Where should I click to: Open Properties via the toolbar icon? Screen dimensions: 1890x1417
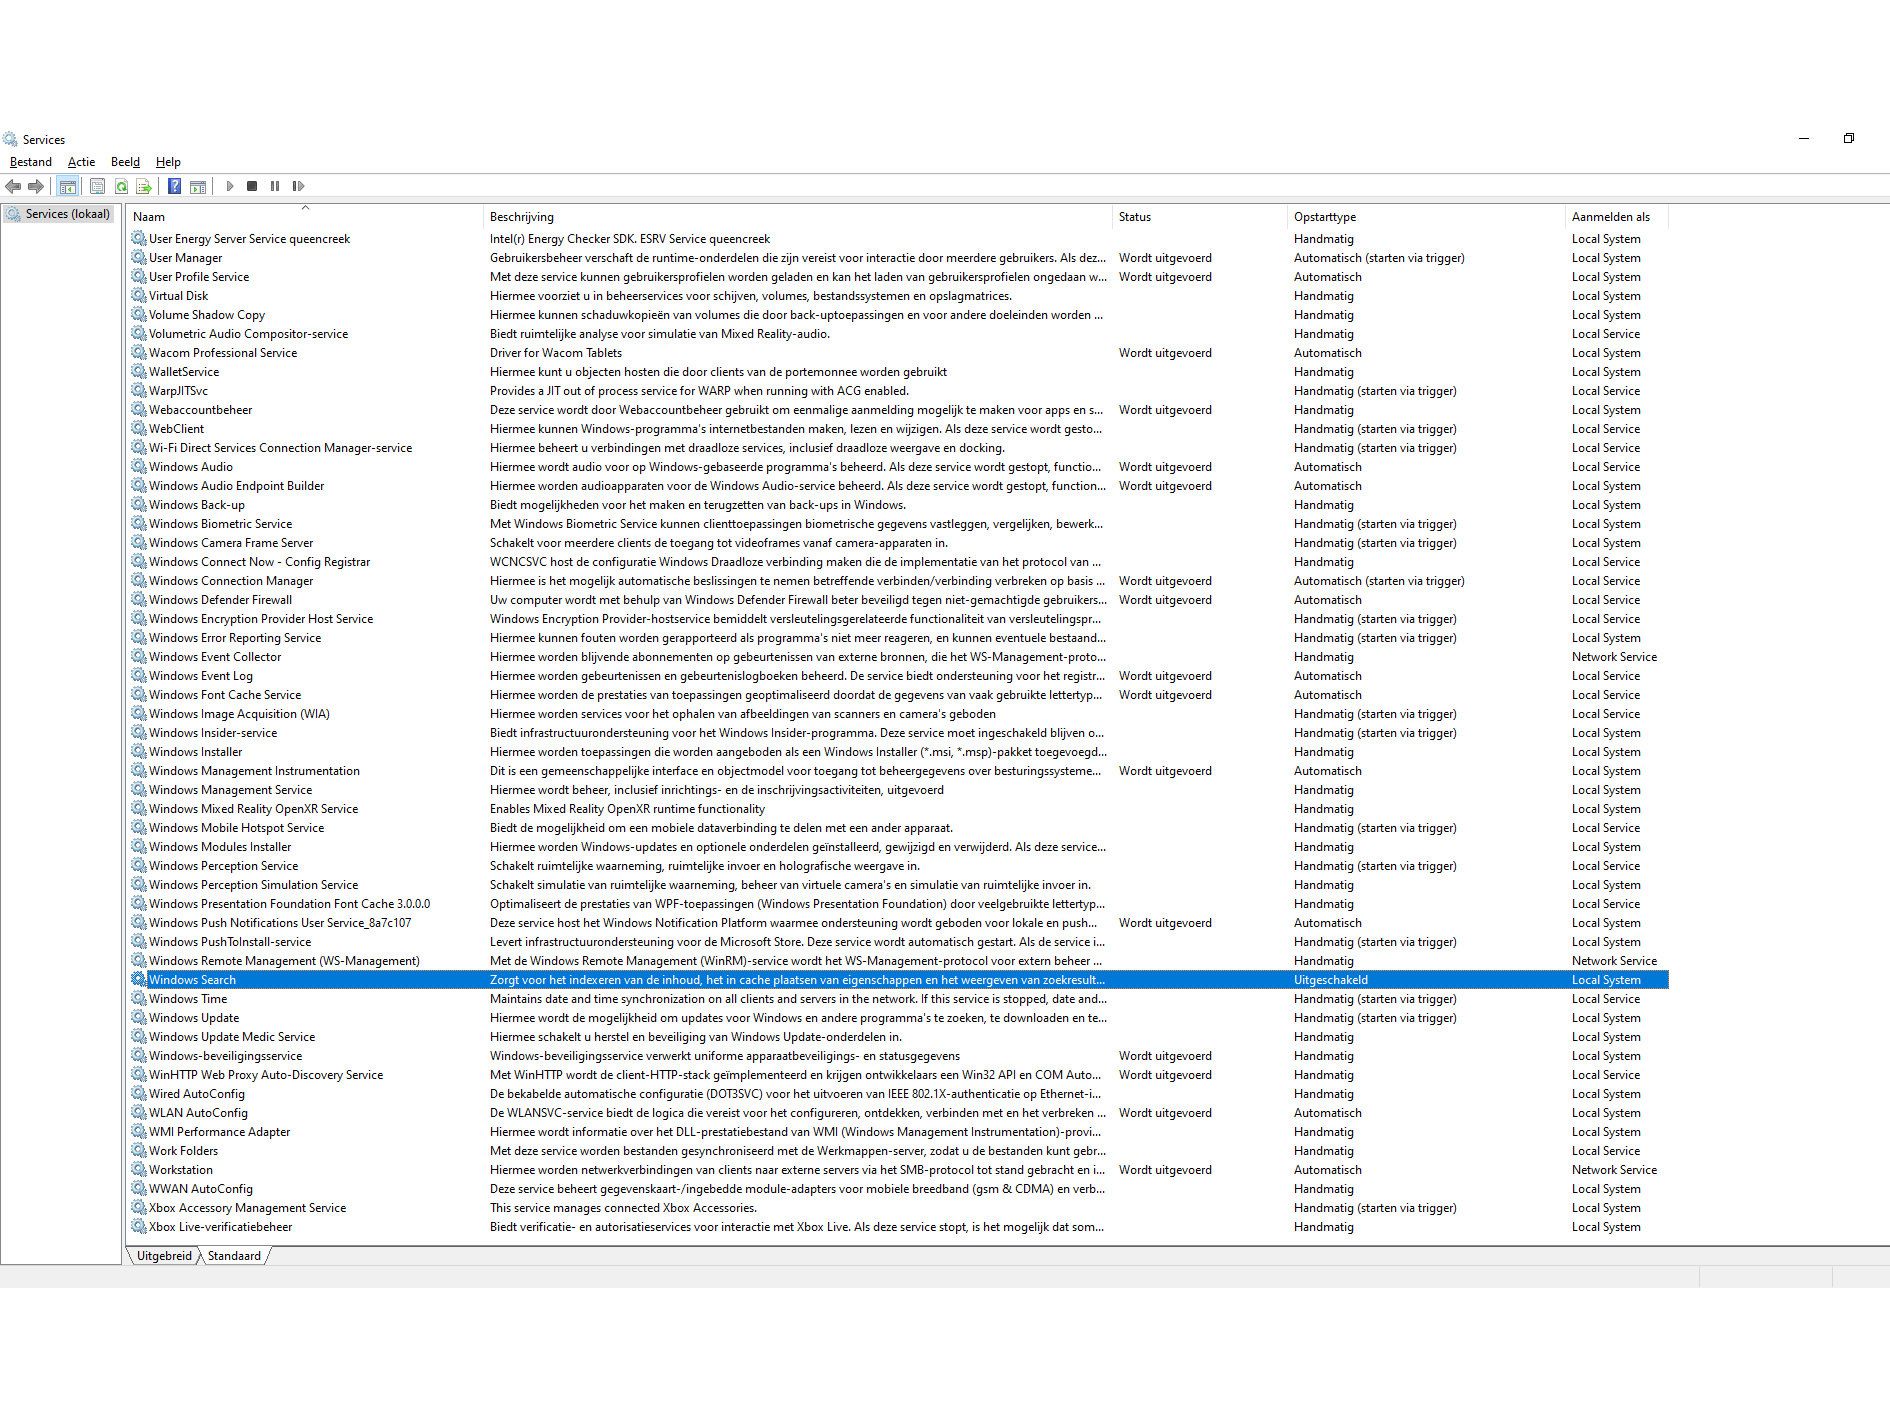click(97, 186)
